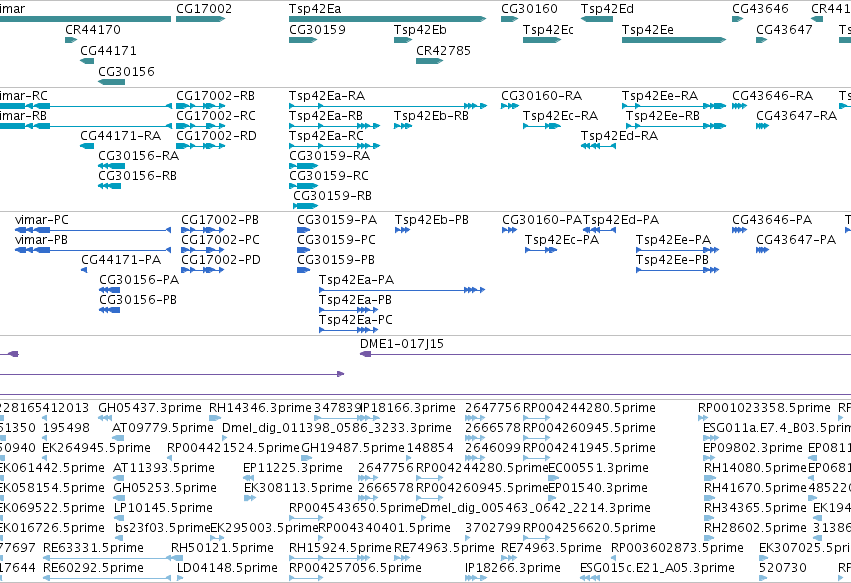Select EST AT09779.5prime
This screenshot has height=583, width=851.
(163, 428)
